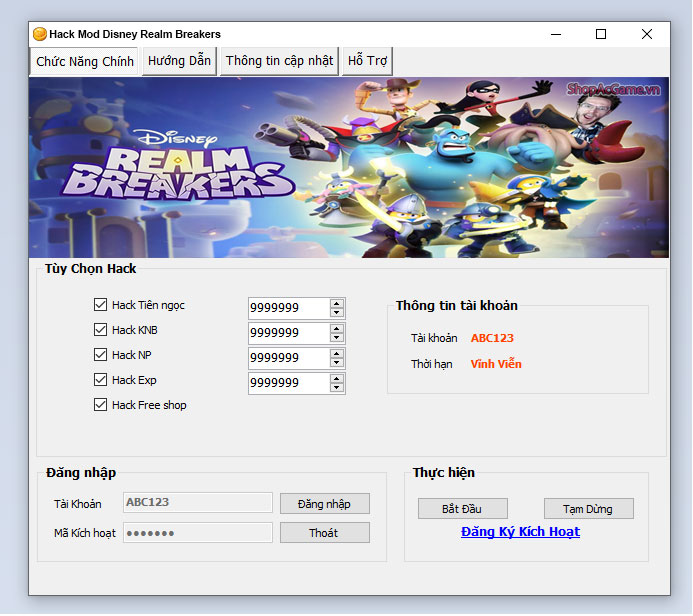Click the Đăng nhập button
The width and height of the screenshot is (693, 616).
[325, 504]
